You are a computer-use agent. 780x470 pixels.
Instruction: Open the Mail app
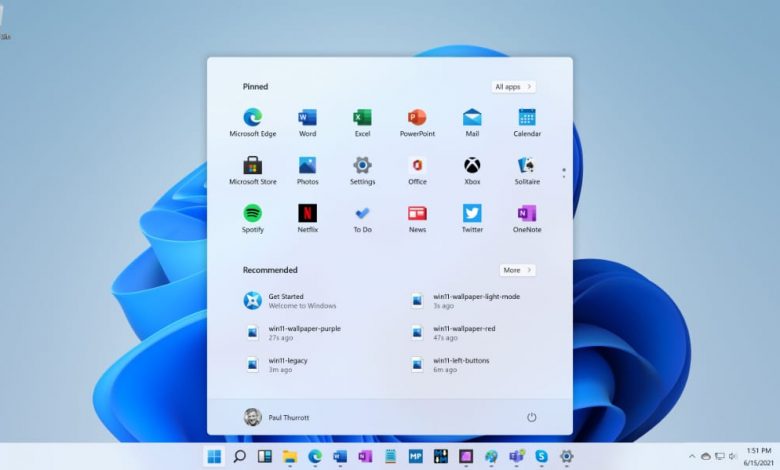pyautogui.click(x=472, y=122)
